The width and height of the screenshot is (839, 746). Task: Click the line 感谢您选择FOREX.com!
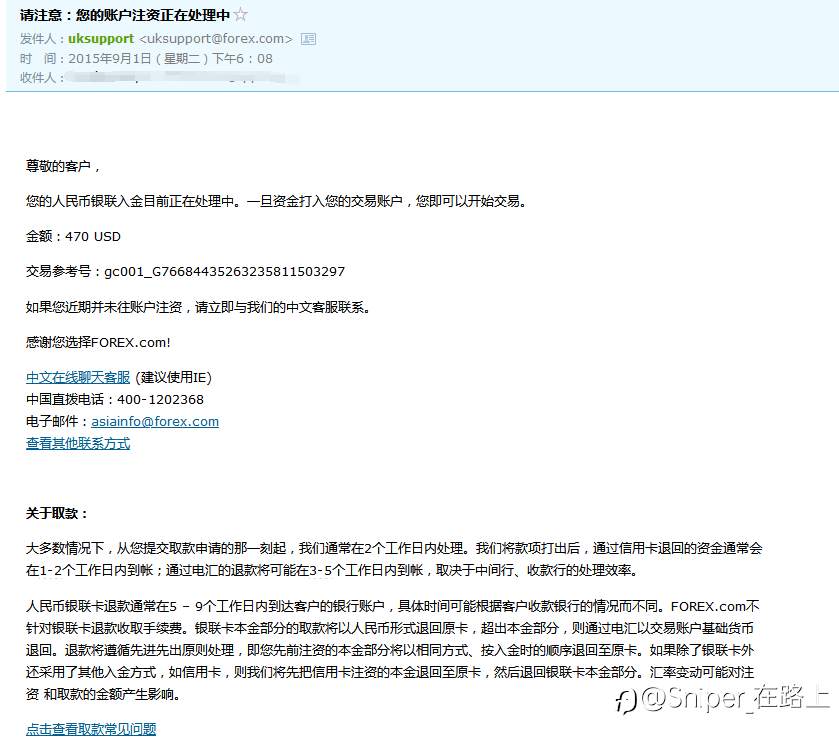[98, 342]
